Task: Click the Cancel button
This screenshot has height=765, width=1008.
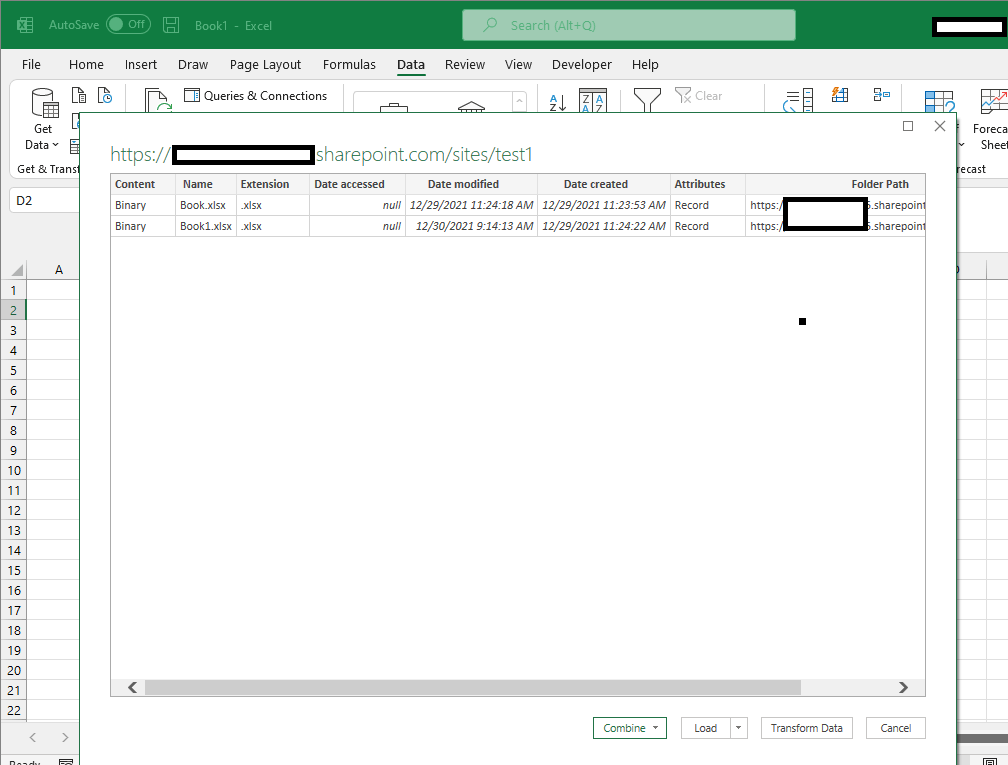Action: coord(896,728)
